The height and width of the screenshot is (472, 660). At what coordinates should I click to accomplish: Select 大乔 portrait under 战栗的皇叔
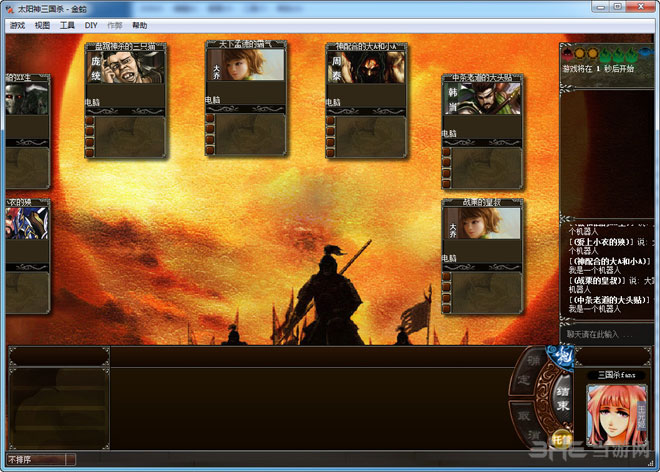[482, 223]
